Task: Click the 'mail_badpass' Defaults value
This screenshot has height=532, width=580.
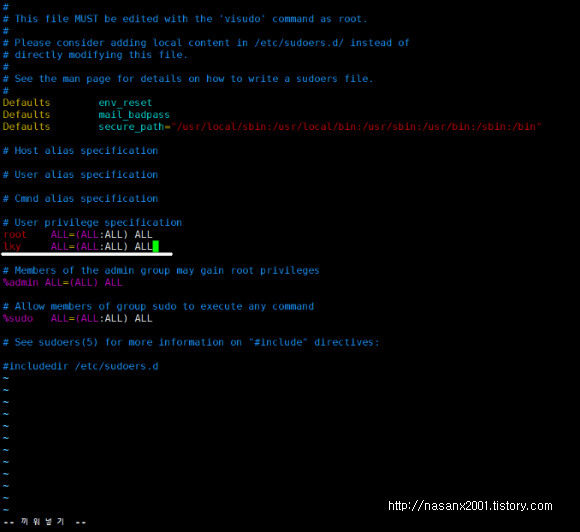Action: 134,115
